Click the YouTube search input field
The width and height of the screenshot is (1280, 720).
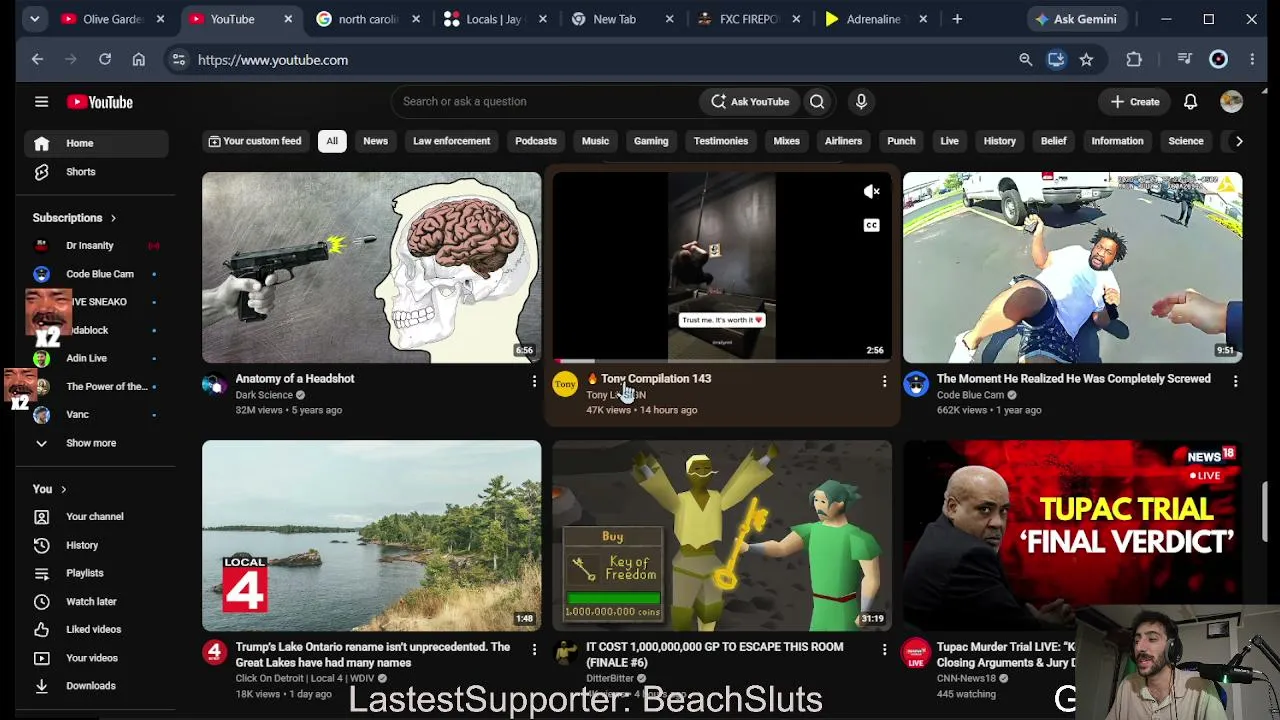point(545,101)
